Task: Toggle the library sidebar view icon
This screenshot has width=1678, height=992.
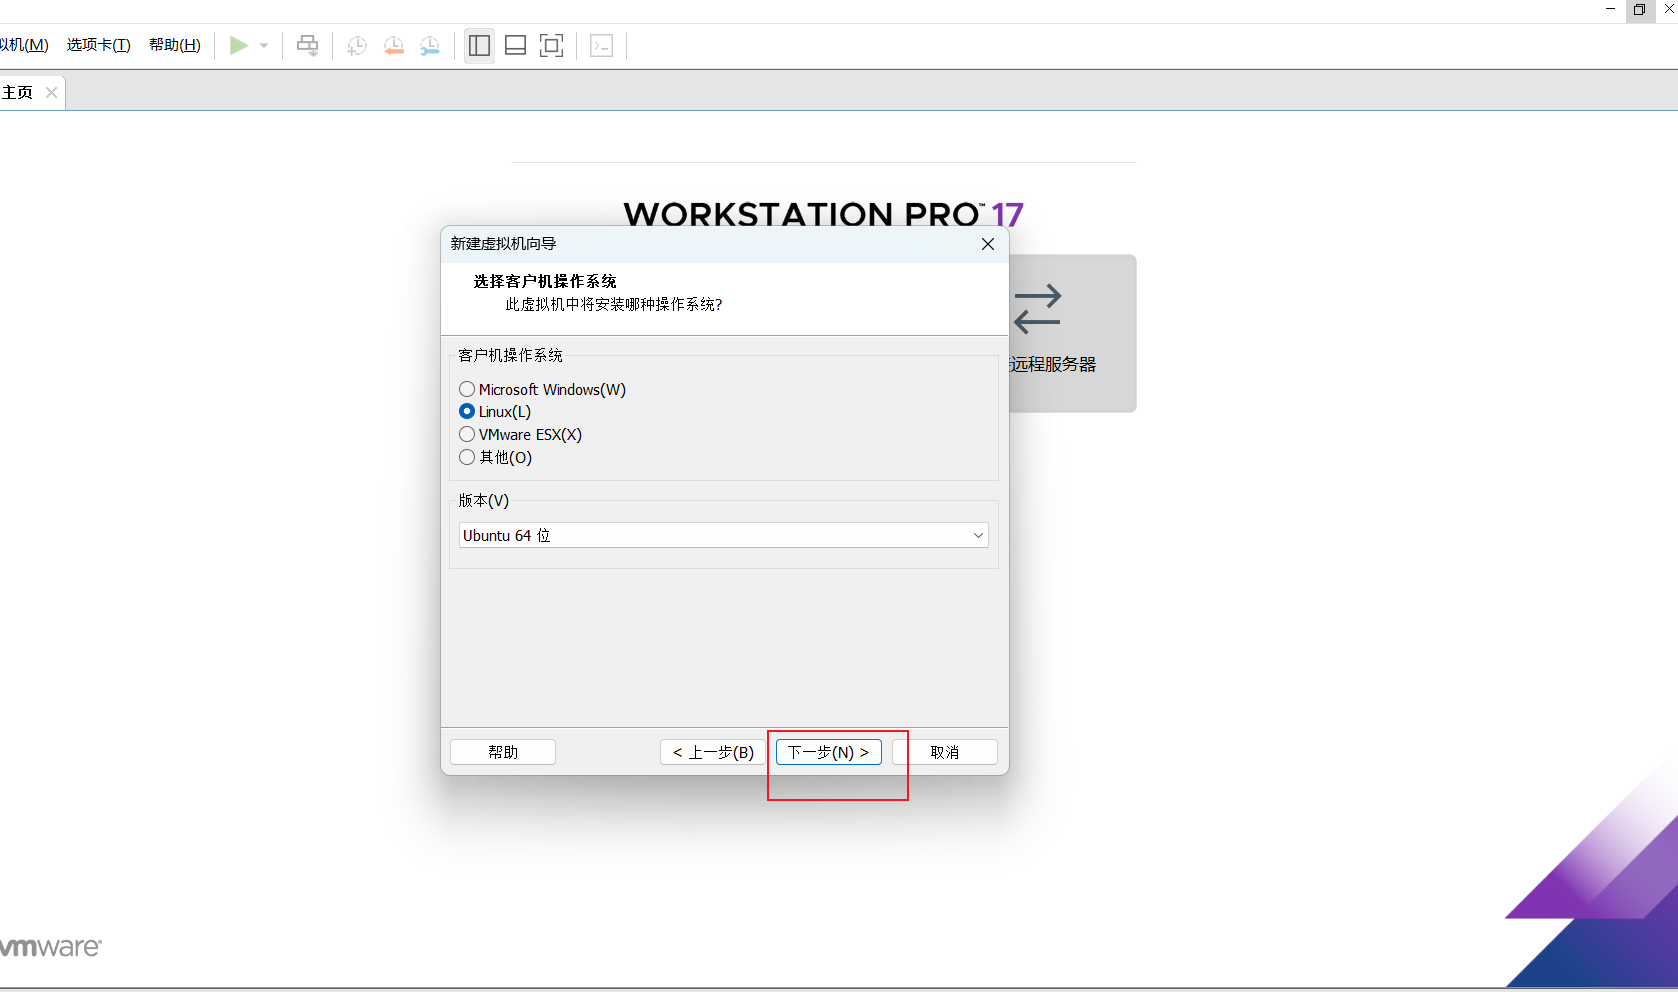Action: tap(479, 45)
